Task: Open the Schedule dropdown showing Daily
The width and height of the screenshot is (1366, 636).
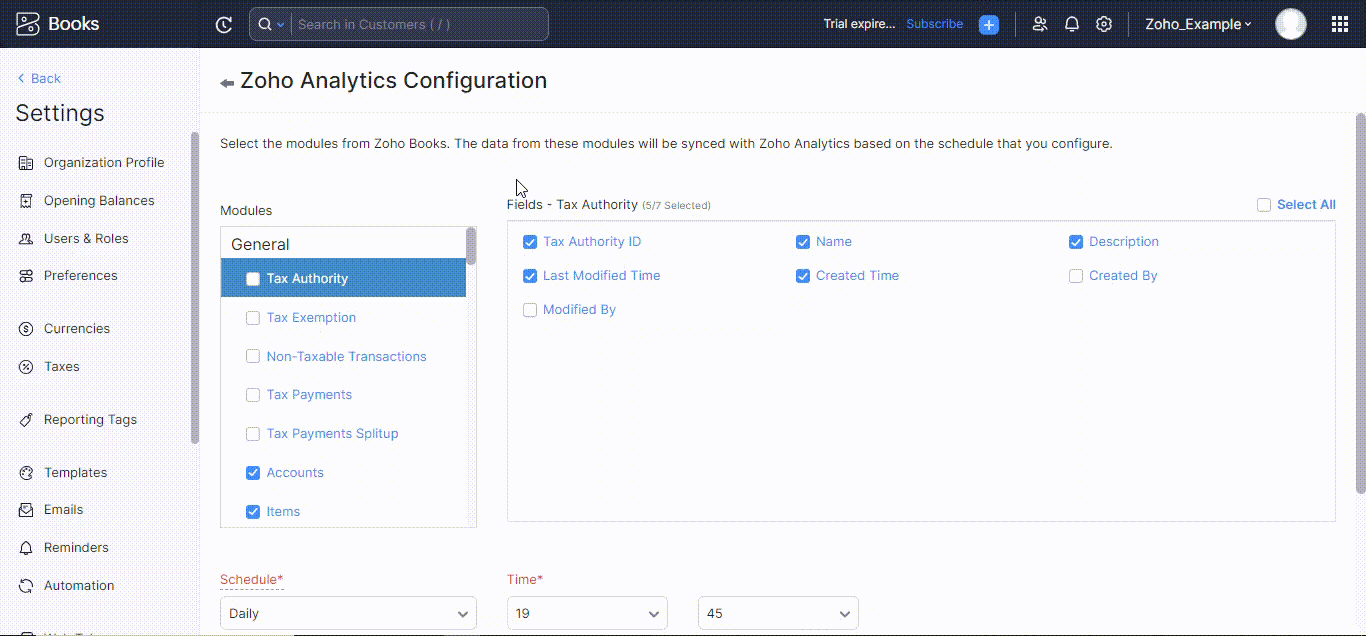Action: 348,613
